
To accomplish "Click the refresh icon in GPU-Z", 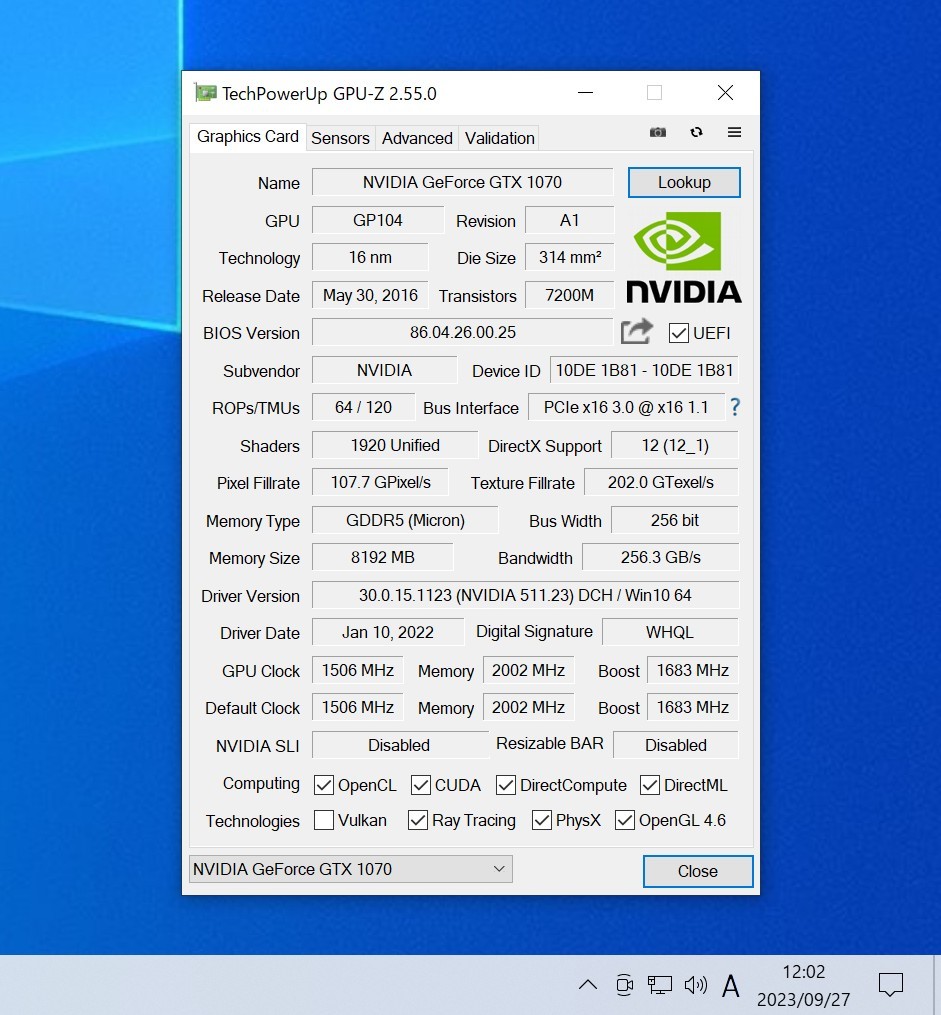I will [696, 132].
